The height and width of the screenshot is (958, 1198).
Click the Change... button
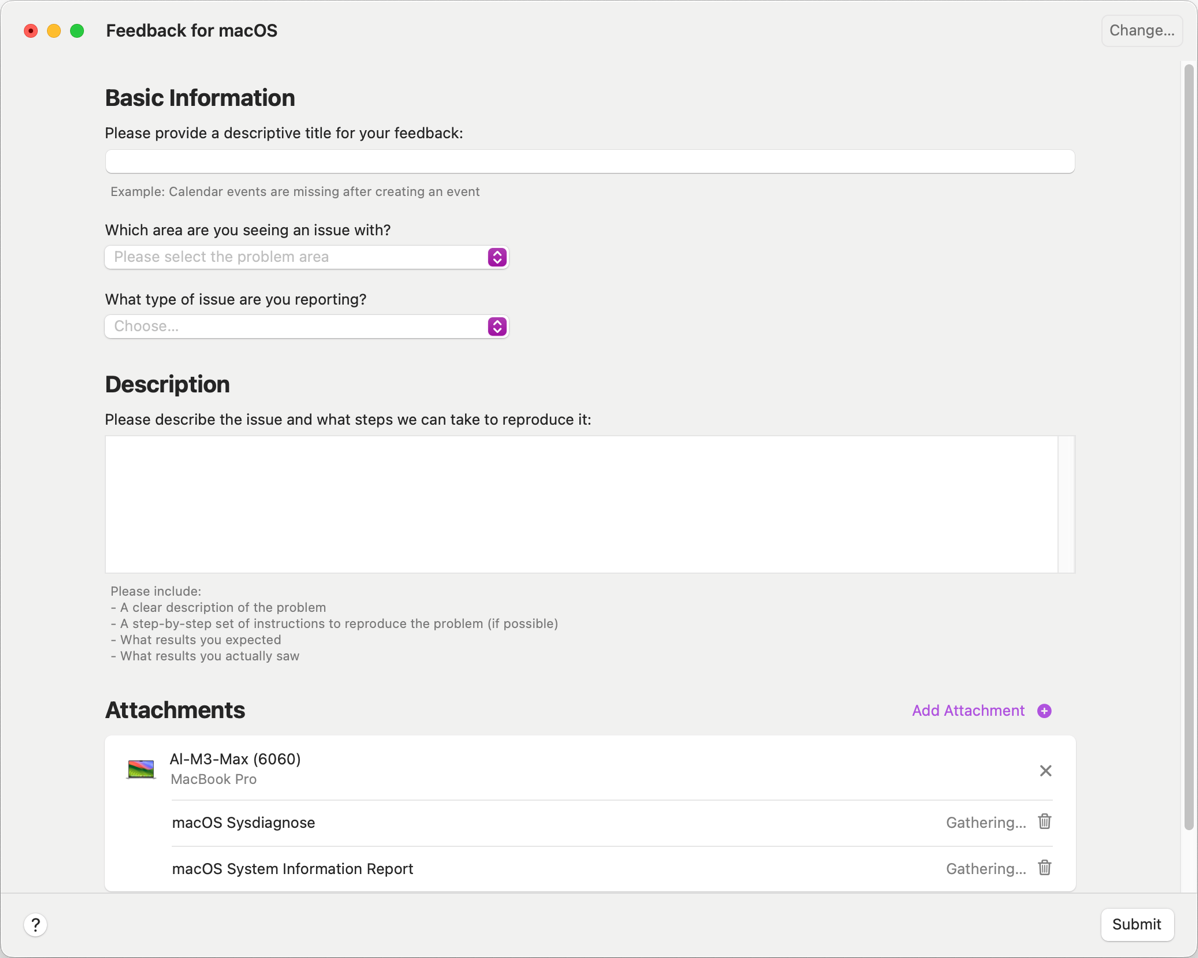1141,31
